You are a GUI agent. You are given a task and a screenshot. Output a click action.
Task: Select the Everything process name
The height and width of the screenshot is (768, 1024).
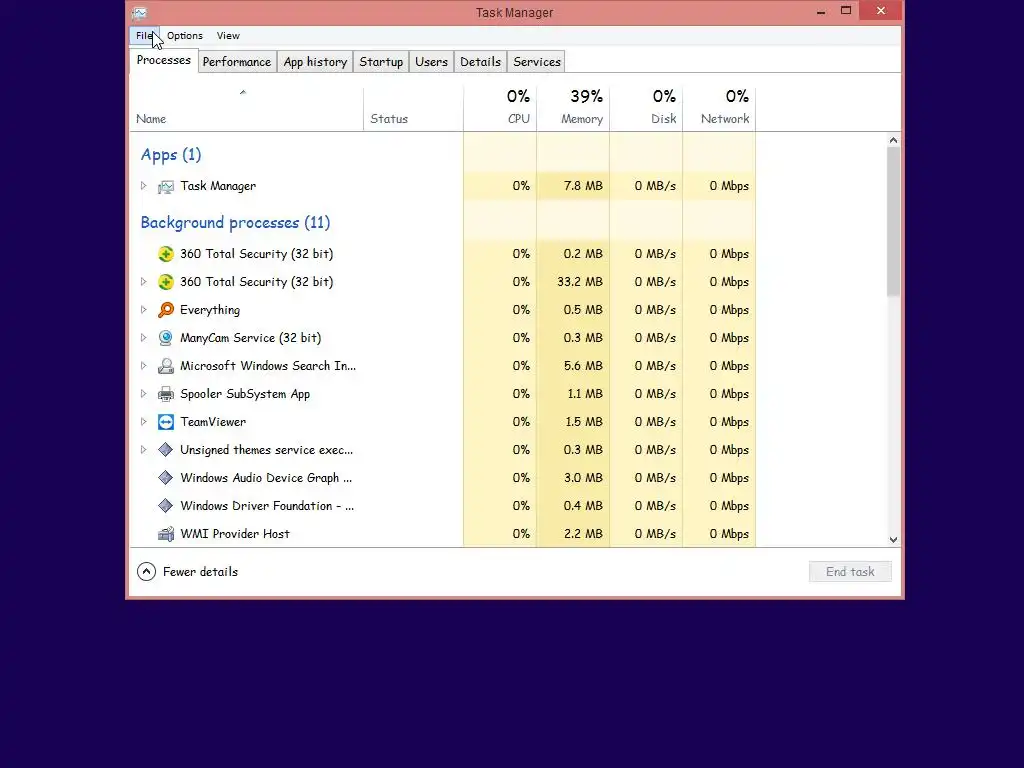210,310
